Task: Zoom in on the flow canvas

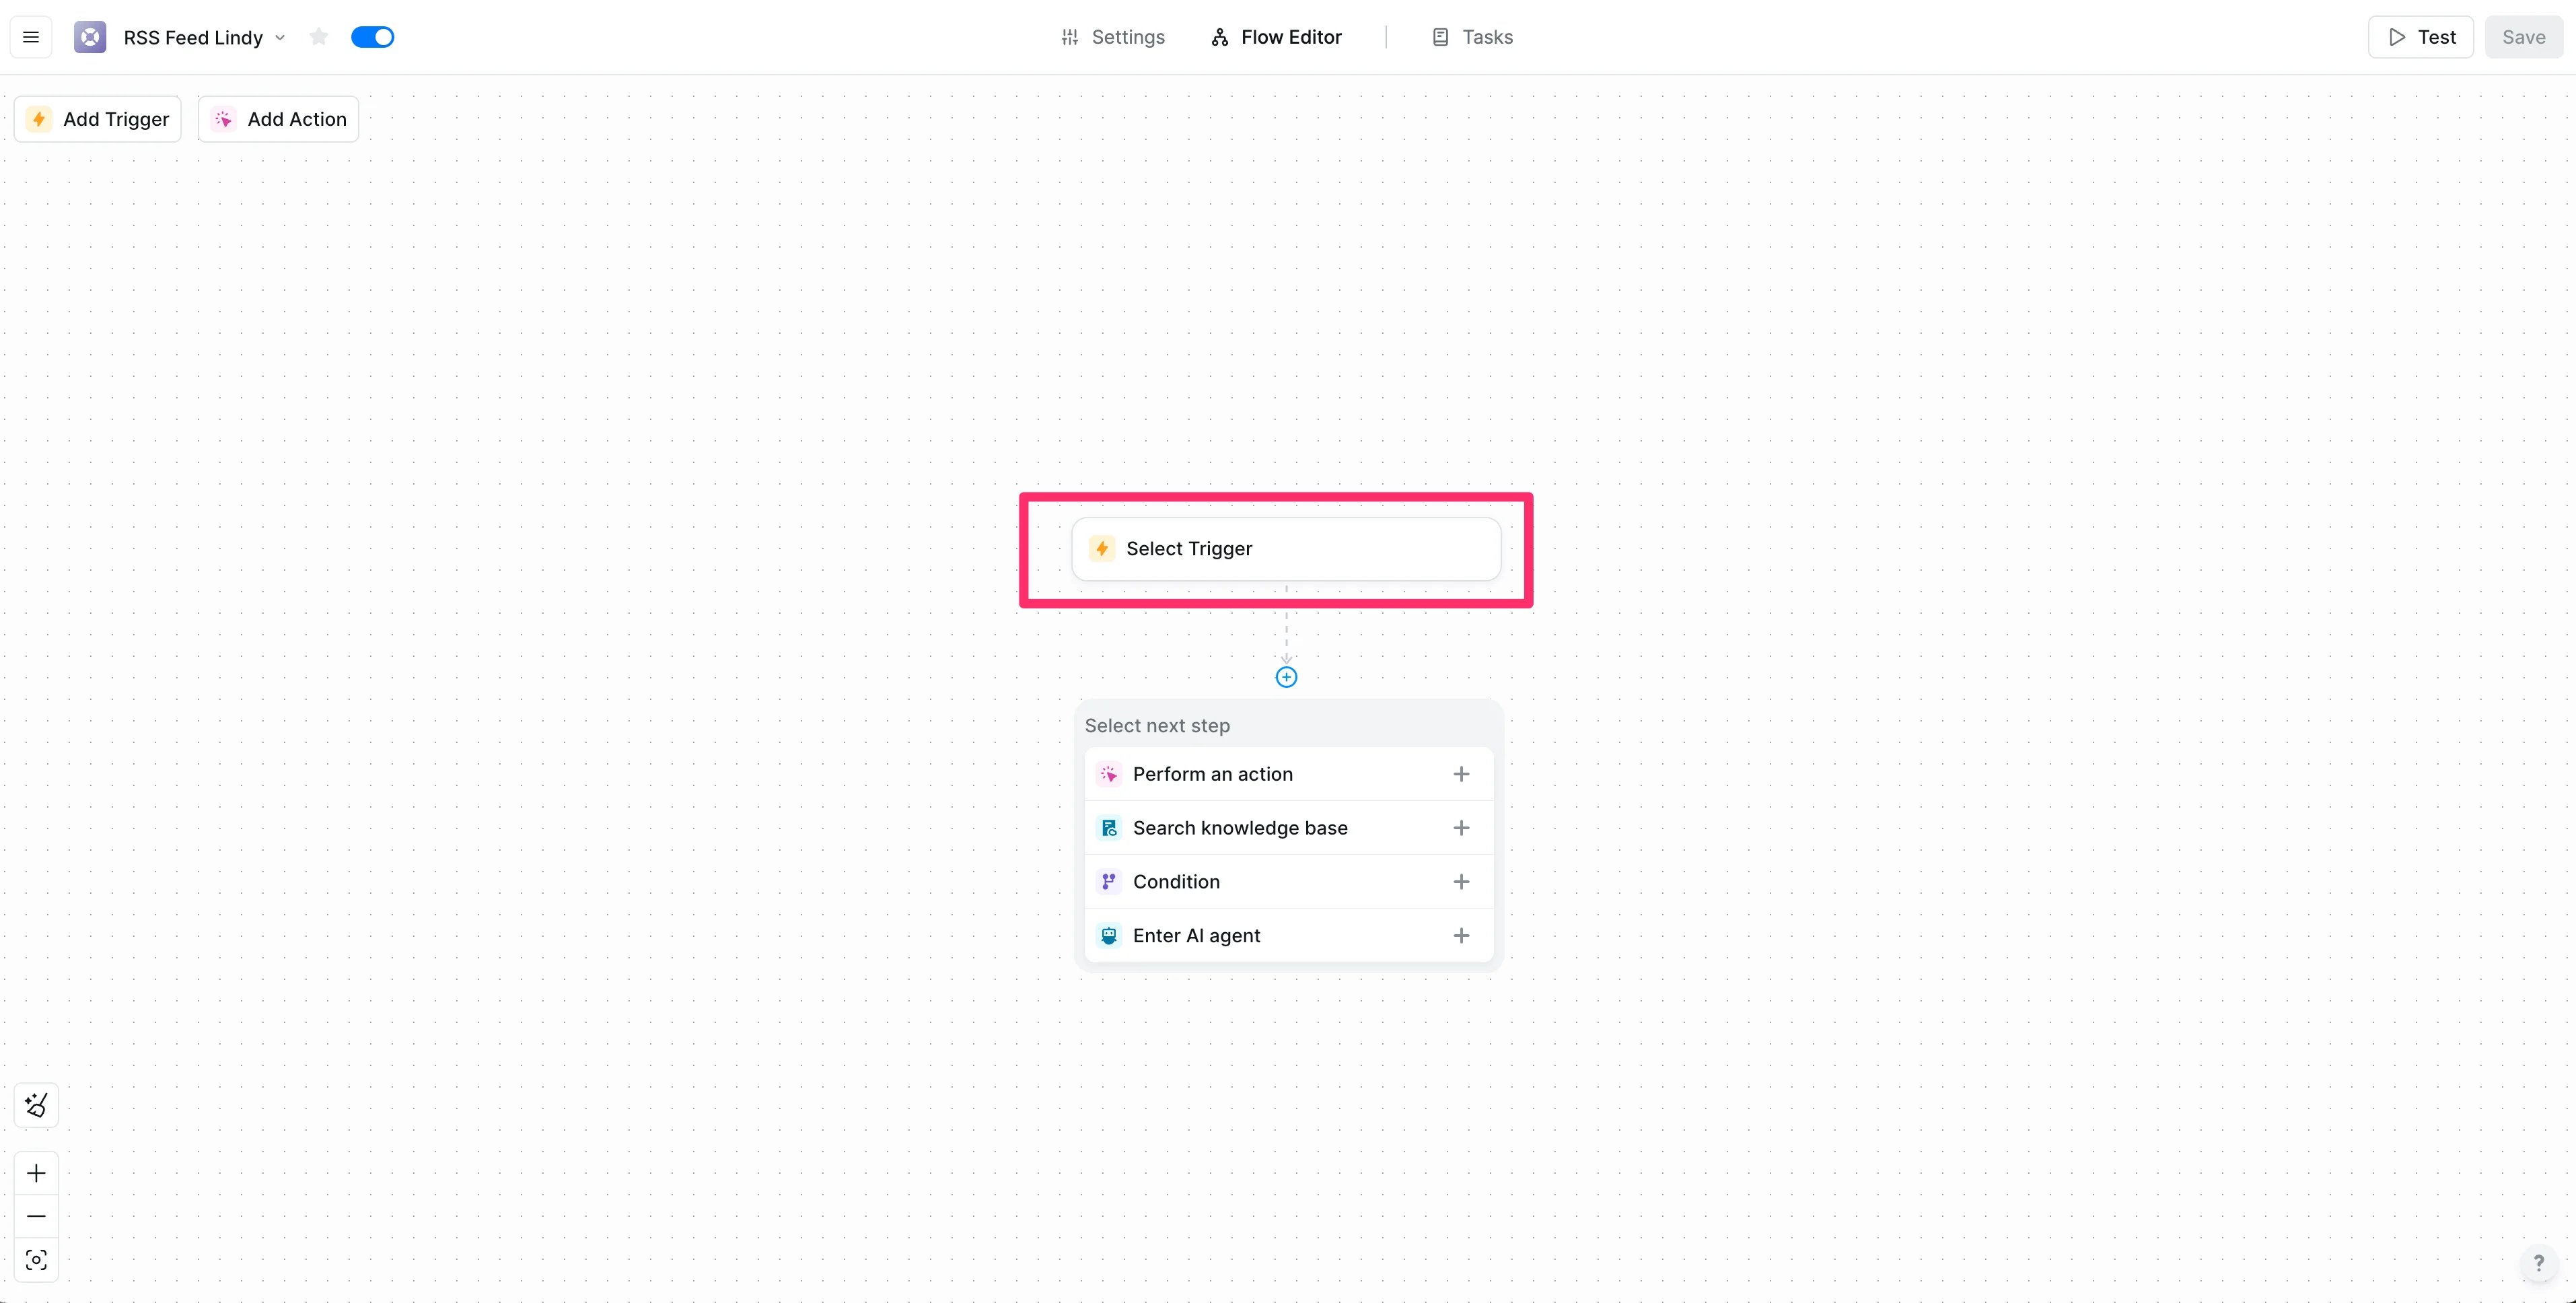Action: point(36,1173)
